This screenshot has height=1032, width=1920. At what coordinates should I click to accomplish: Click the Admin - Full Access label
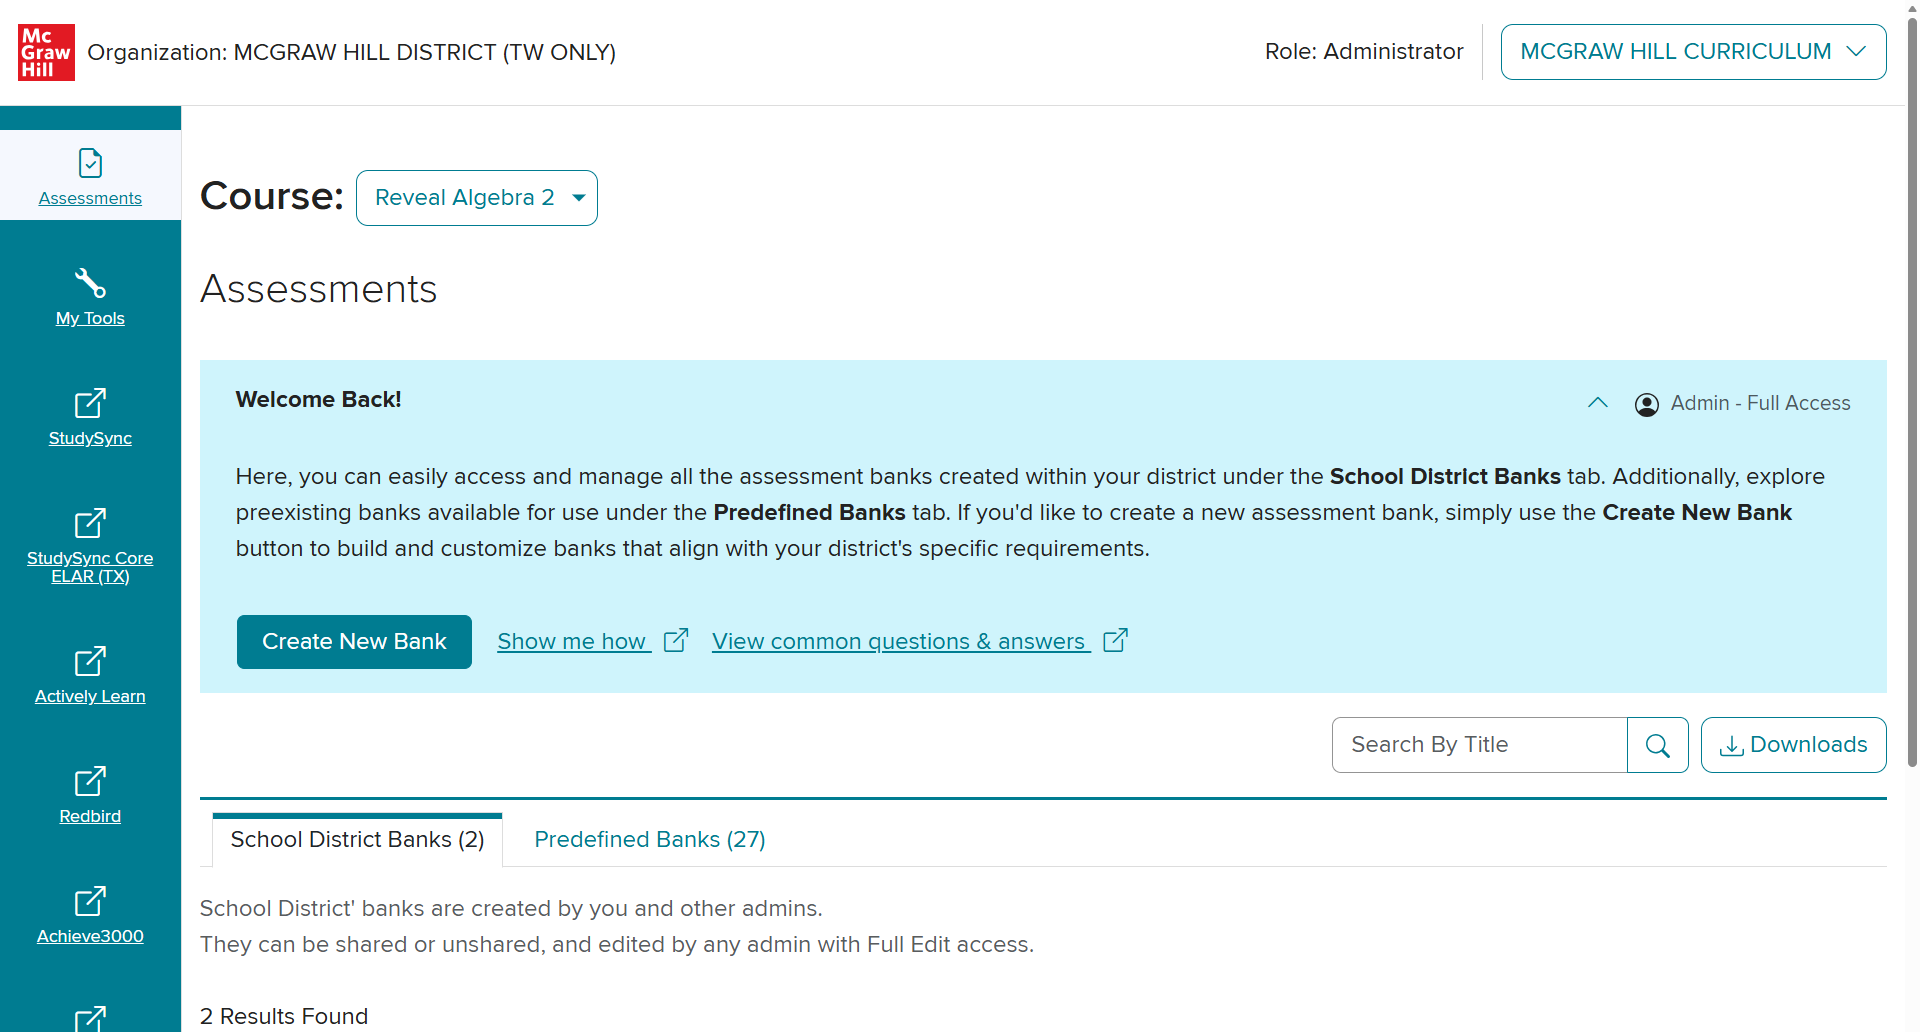pos(1760,403)
